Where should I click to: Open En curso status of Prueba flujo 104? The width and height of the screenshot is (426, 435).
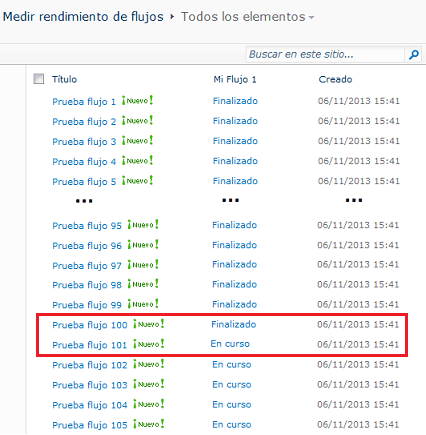(232, 405)
